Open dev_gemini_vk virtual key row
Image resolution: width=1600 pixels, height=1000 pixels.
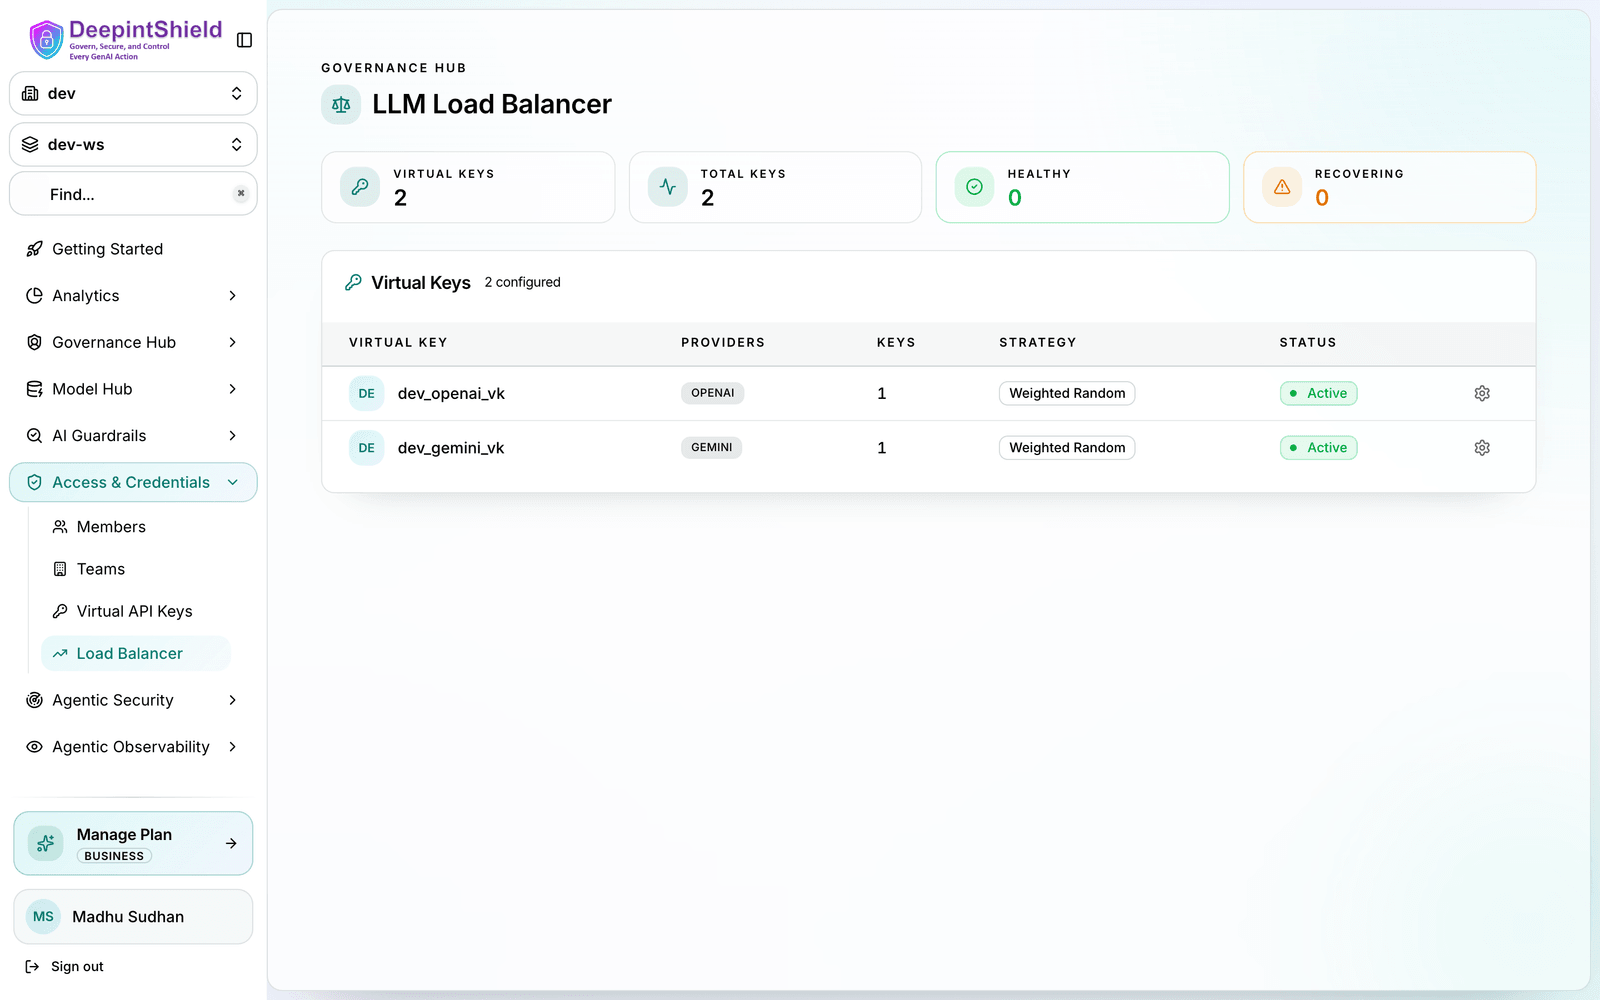click(x=928, y=448)
